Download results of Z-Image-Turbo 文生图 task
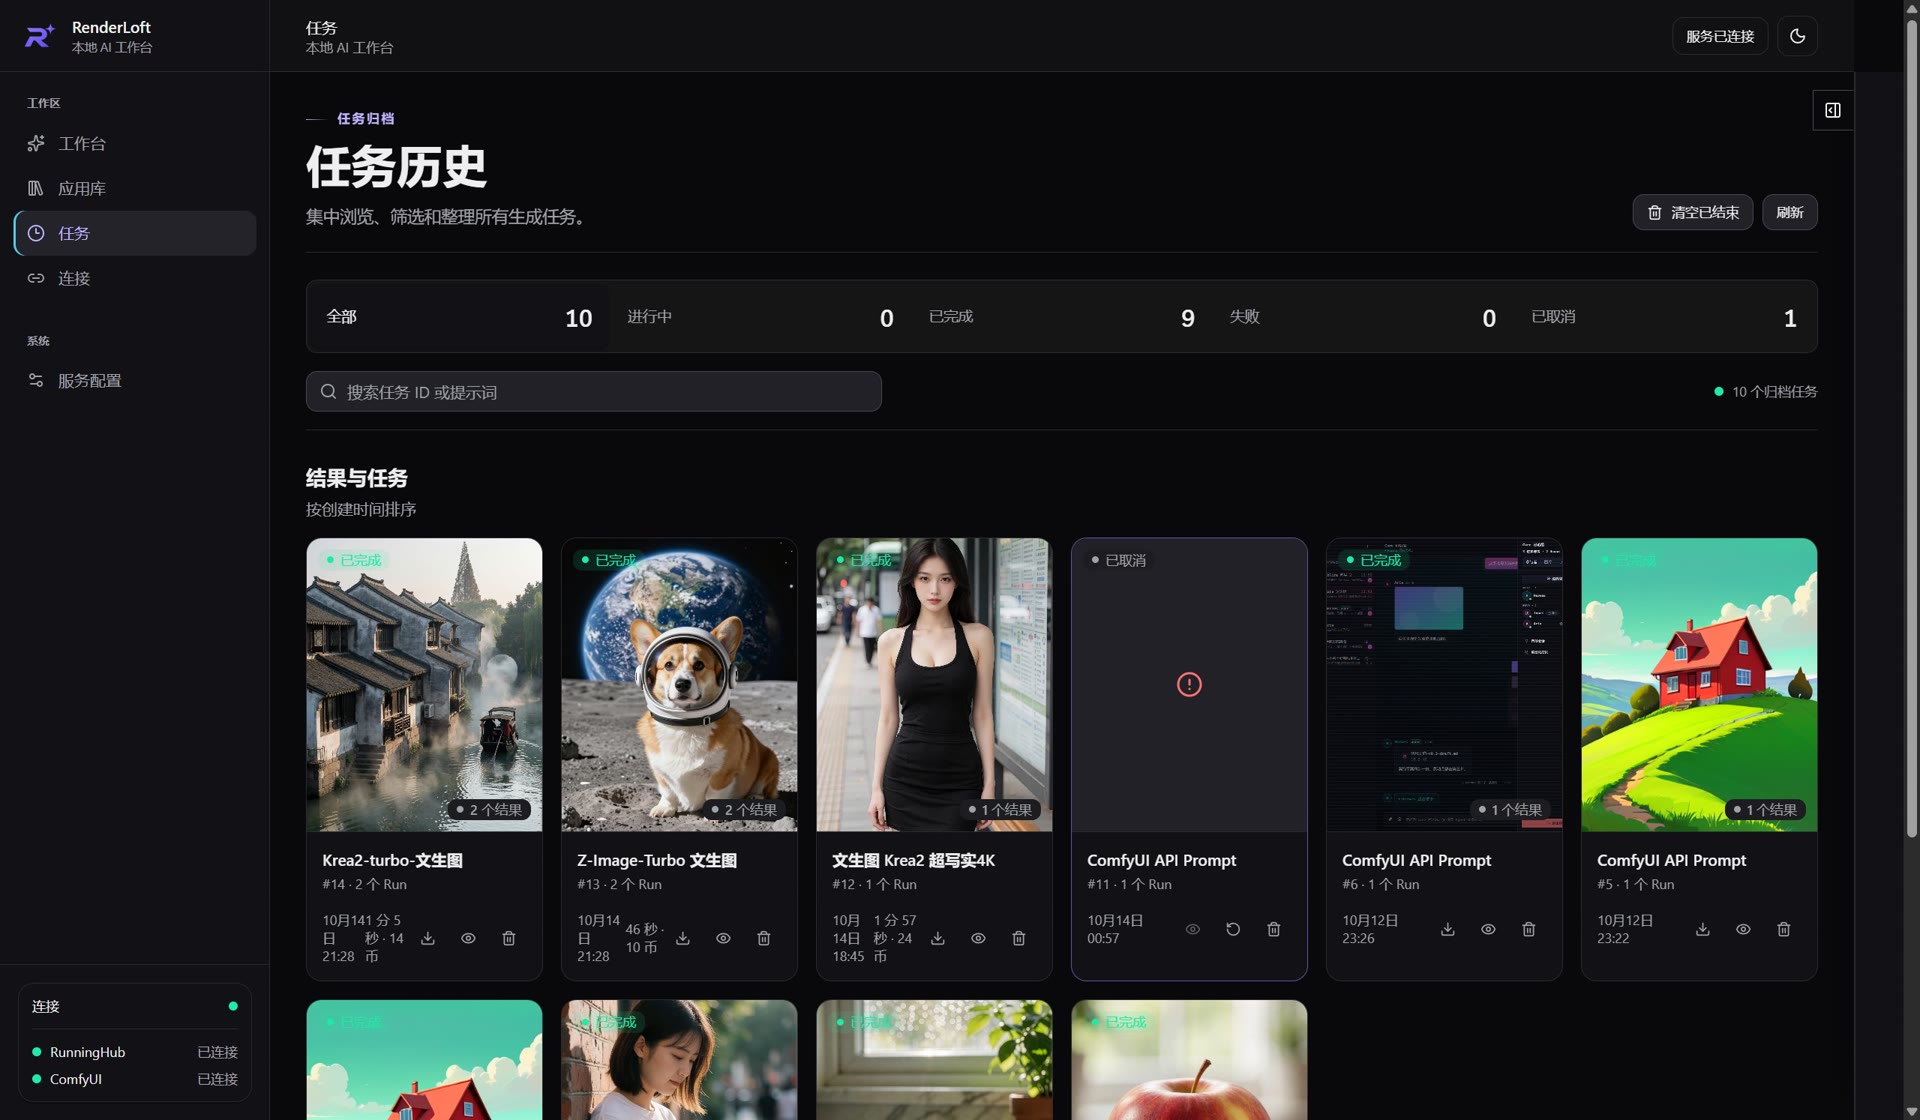Image resolution: width=1920 pixels, height=1120 pixels. coord(683,939)
